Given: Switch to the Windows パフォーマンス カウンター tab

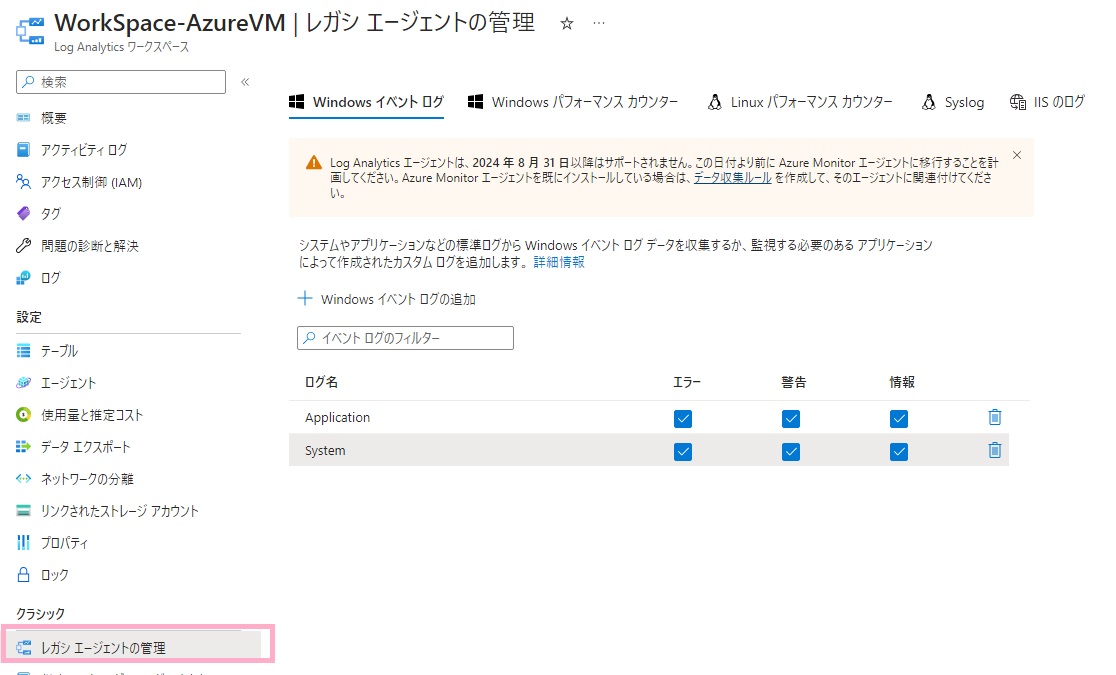Looking at the screenshot, I should [573, 103].
